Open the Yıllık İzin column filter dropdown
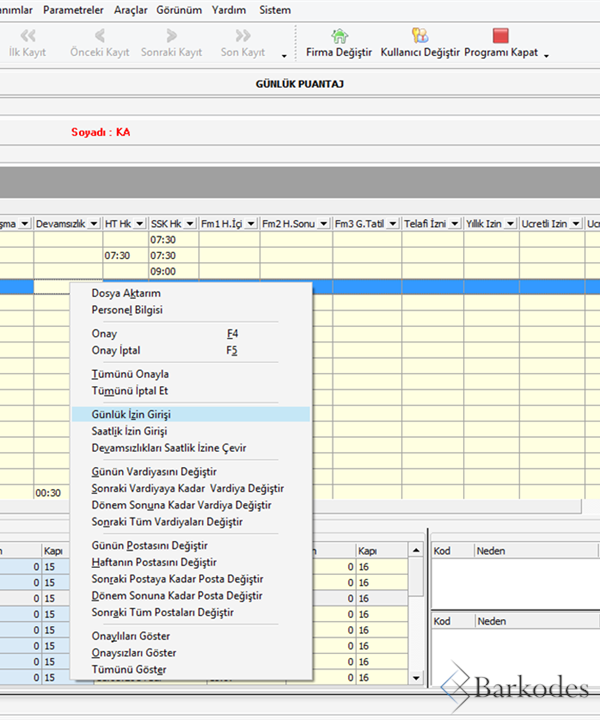Screen dimensions: 600x720 tap(509, 223)
